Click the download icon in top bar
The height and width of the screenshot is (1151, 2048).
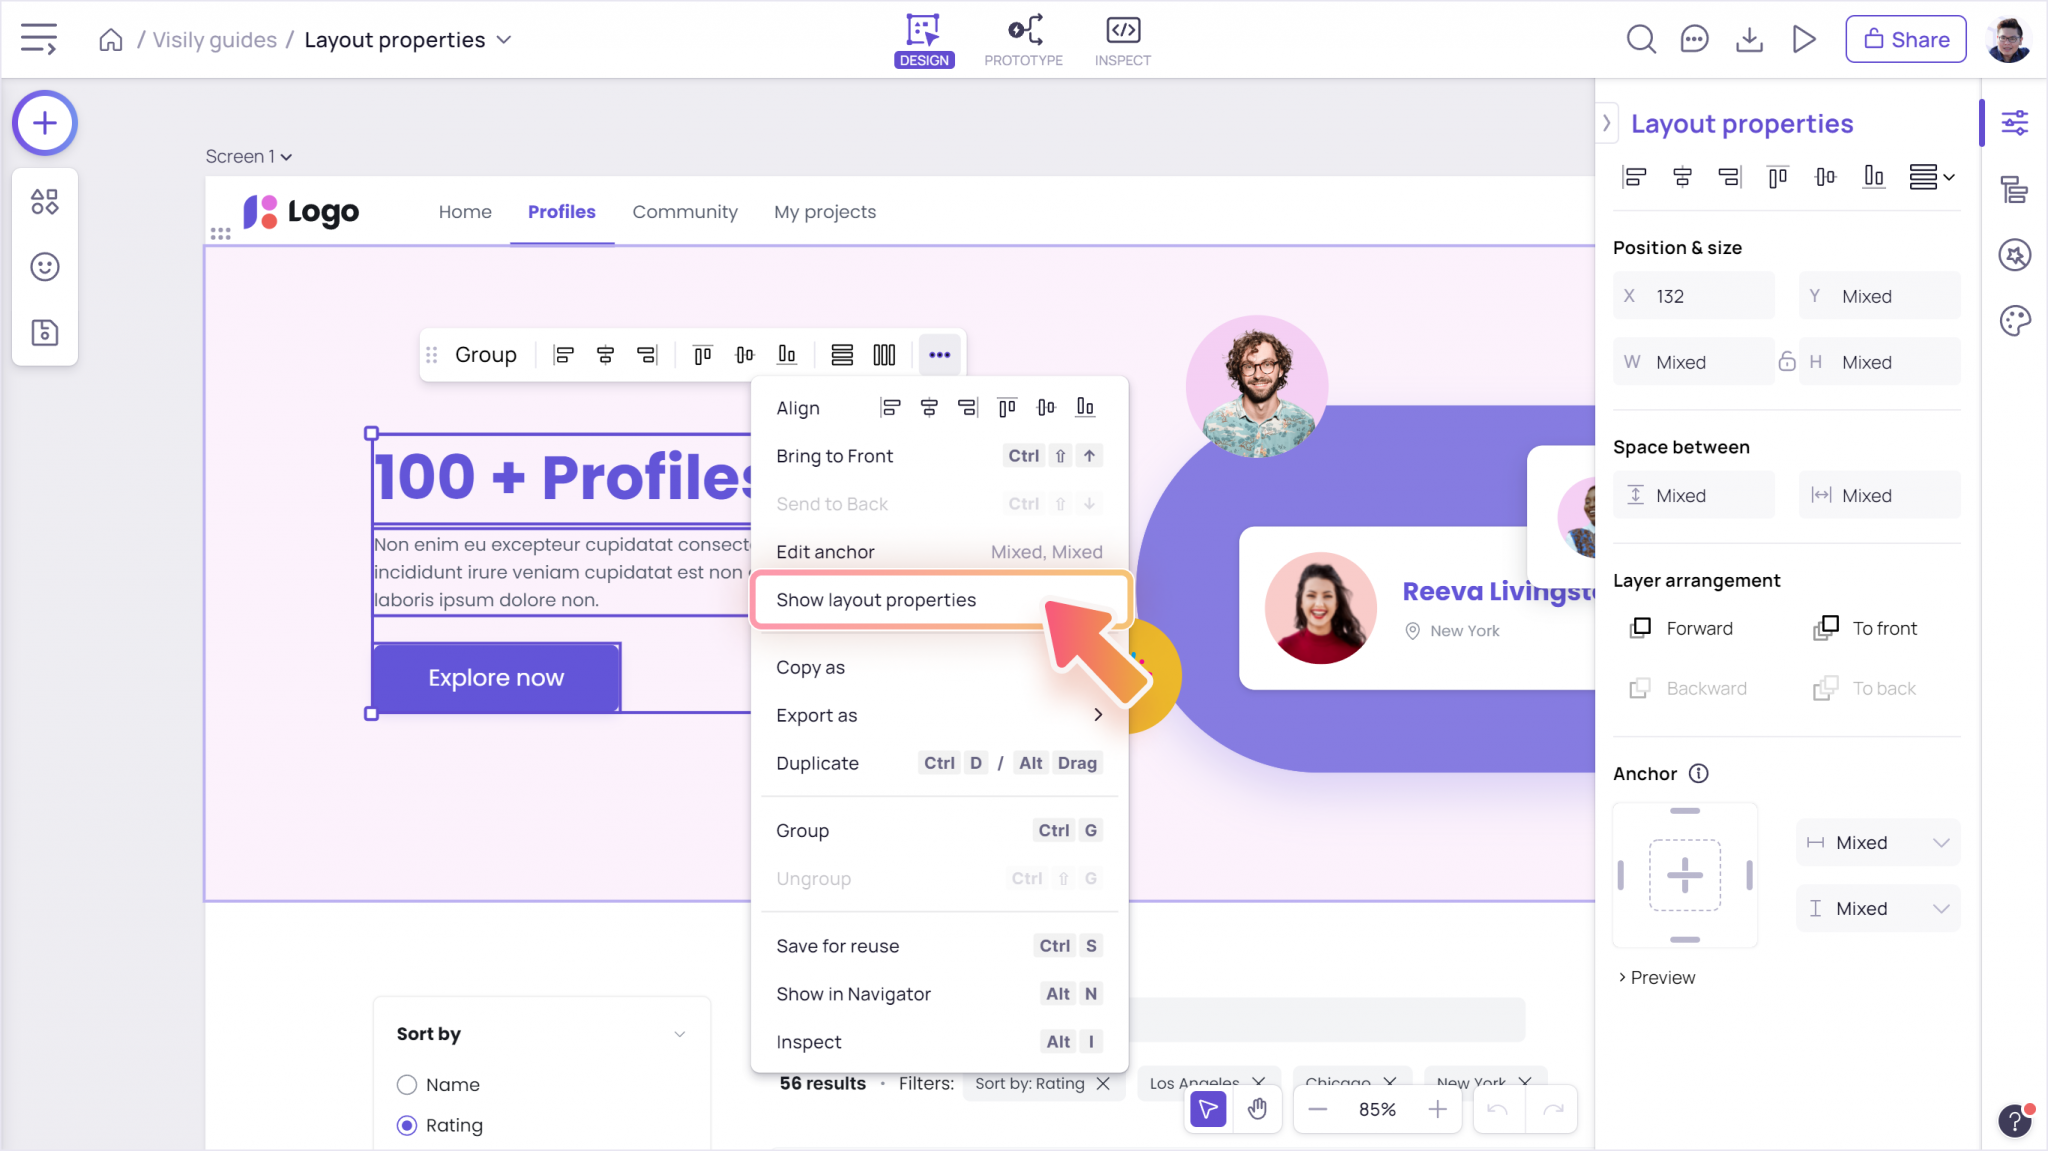[1749, 40]
